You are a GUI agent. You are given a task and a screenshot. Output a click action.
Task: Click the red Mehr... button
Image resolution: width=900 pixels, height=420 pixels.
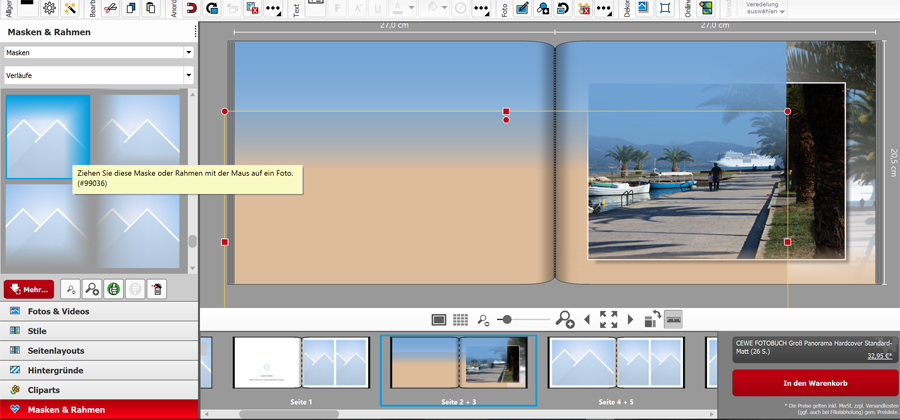tap(28, 289)
